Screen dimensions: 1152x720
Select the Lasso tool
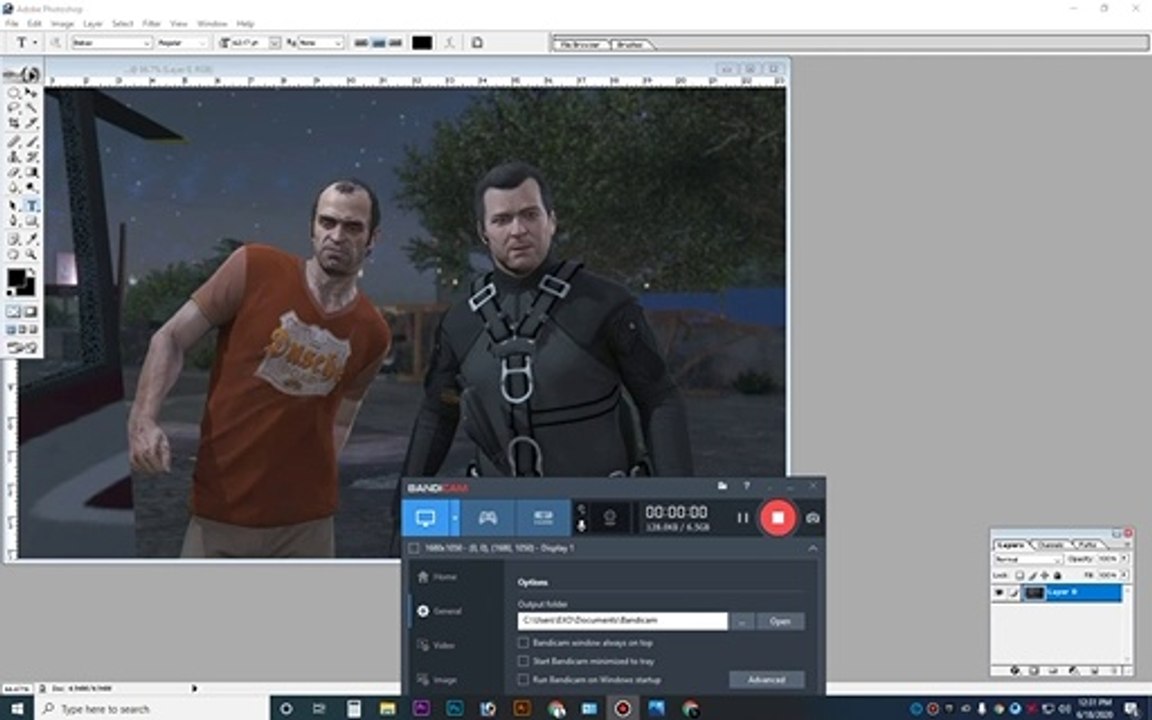tap(13, 107)
